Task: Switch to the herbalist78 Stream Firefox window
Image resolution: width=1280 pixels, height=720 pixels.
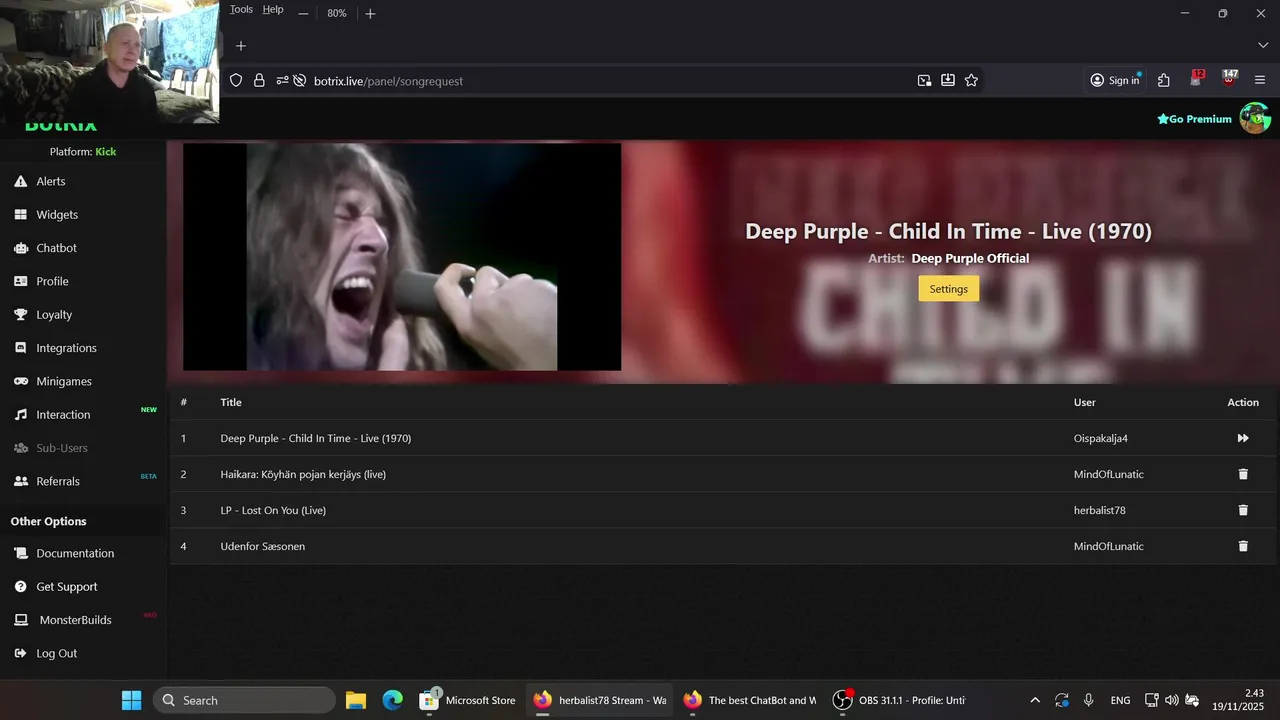Action: [x=600, y=700]
